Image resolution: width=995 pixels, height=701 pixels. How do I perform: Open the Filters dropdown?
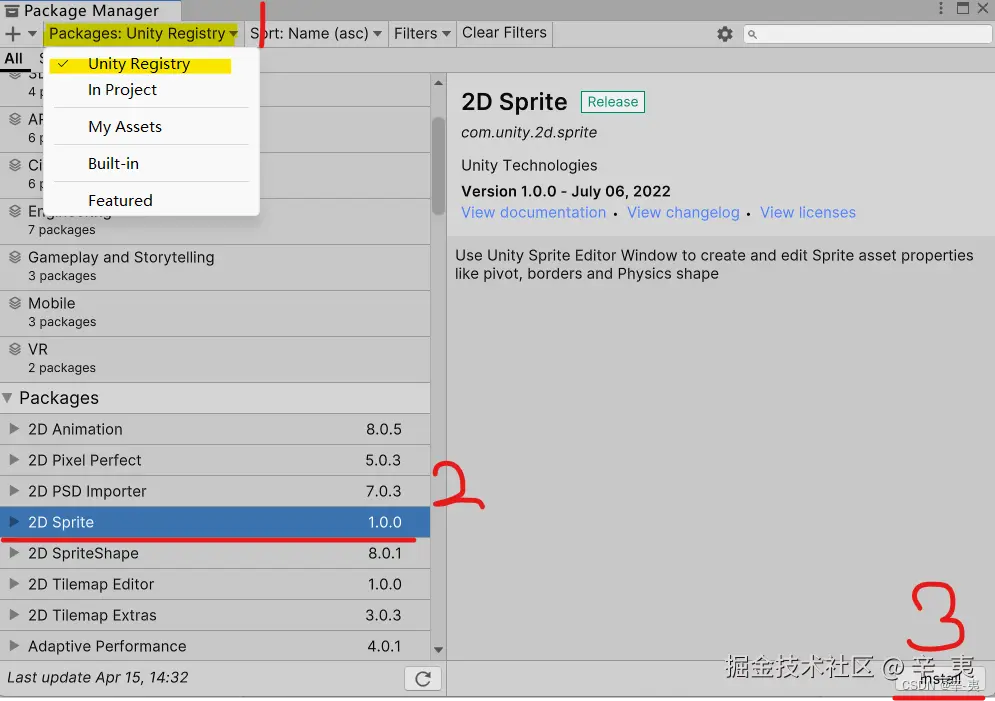[x=421, y=34]
